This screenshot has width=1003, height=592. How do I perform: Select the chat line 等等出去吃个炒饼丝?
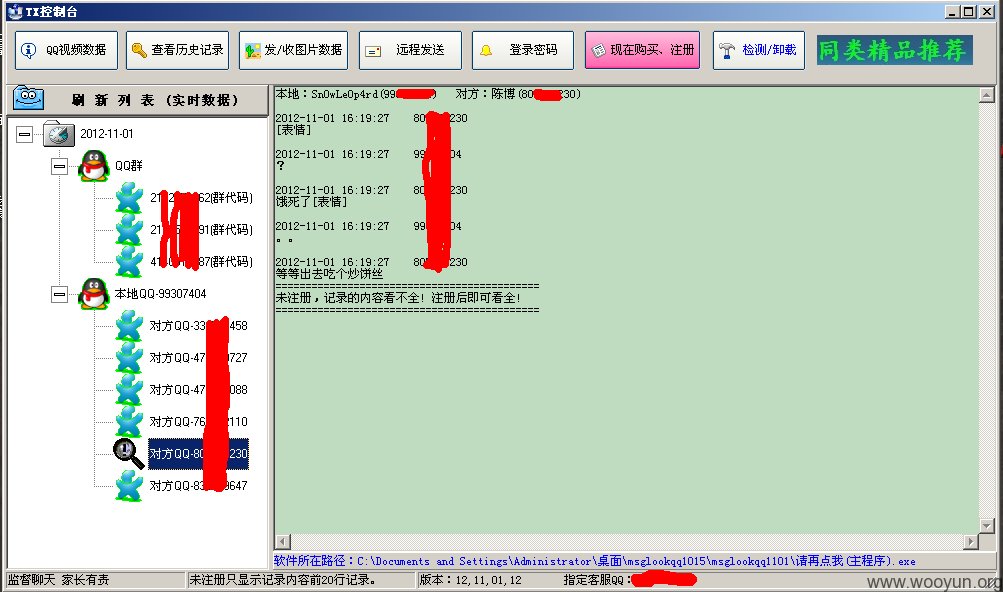[x=329, y=274]
